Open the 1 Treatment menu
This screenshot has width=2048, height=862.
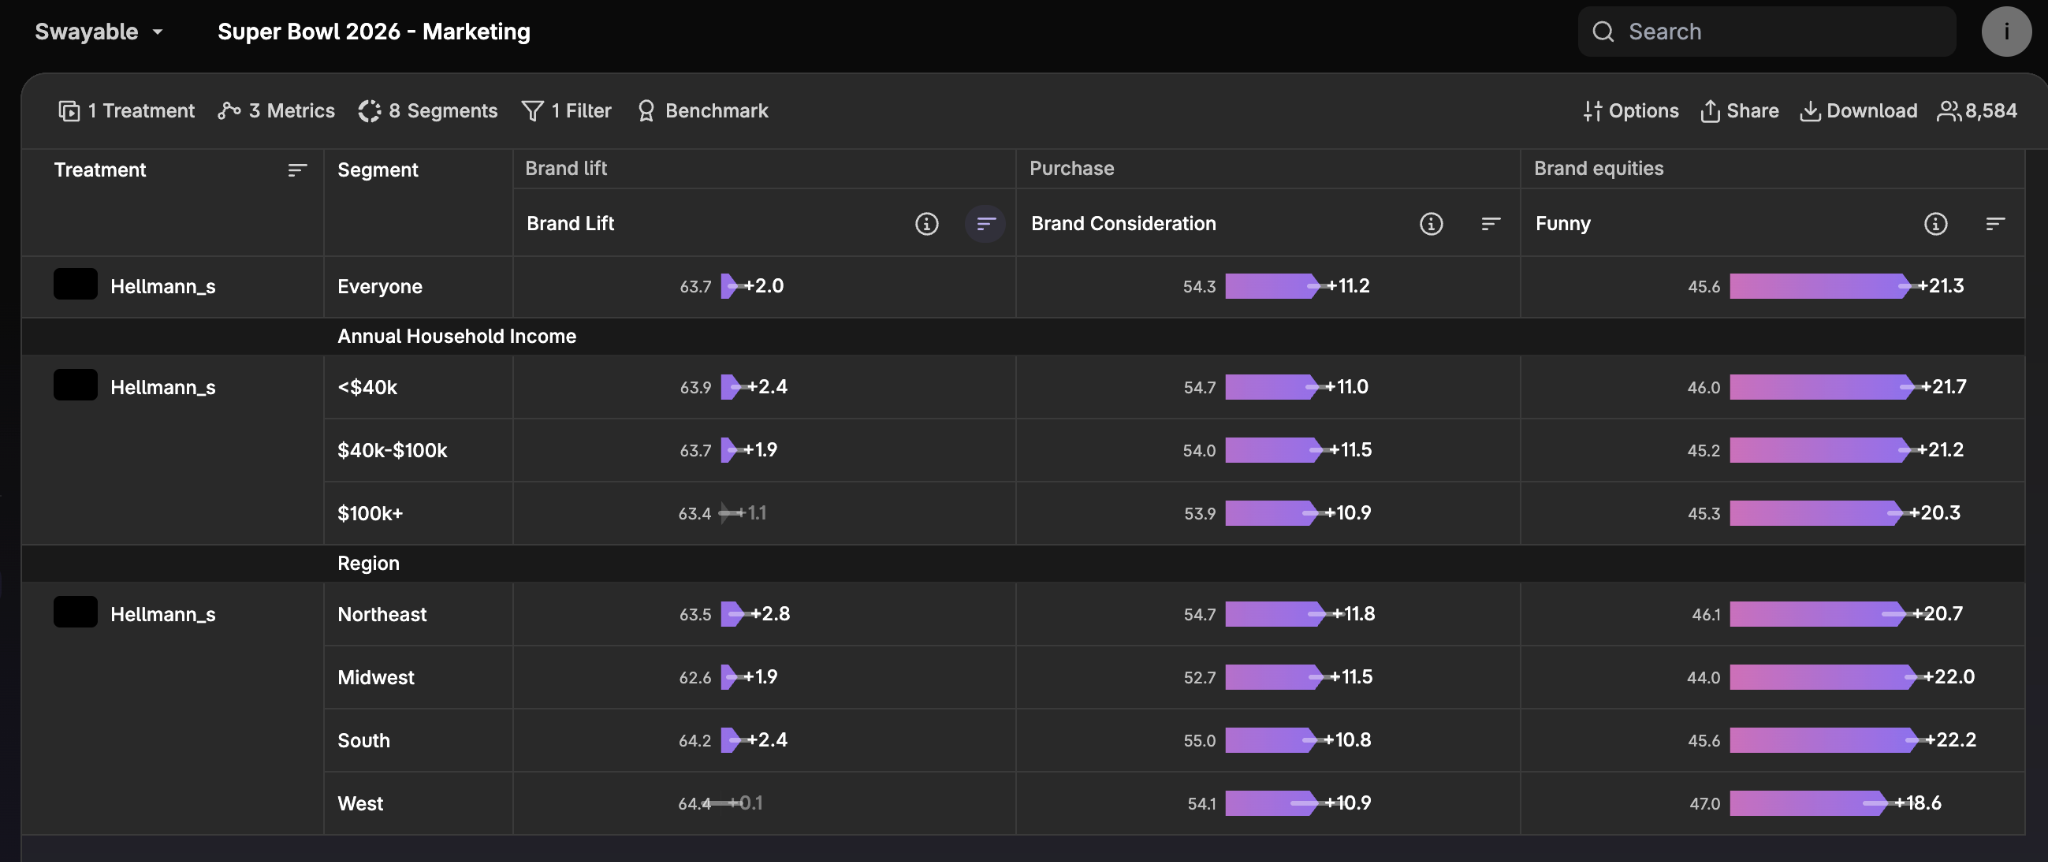point(126,111)
